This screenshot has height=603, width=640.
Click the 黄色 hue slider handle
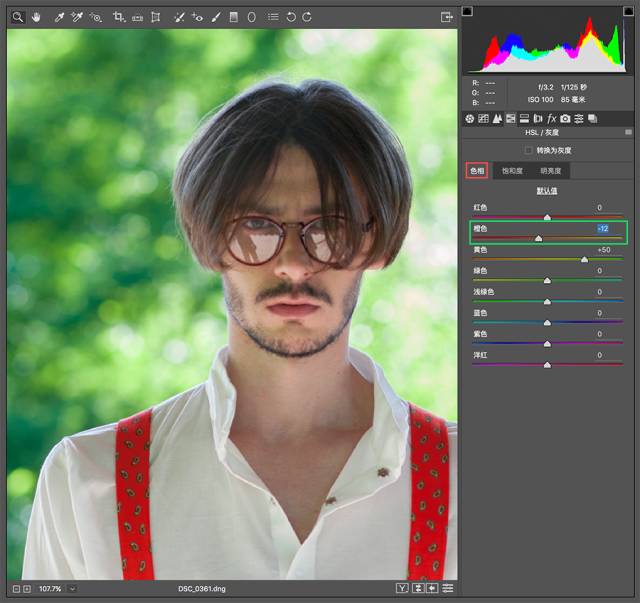point(584,260)
